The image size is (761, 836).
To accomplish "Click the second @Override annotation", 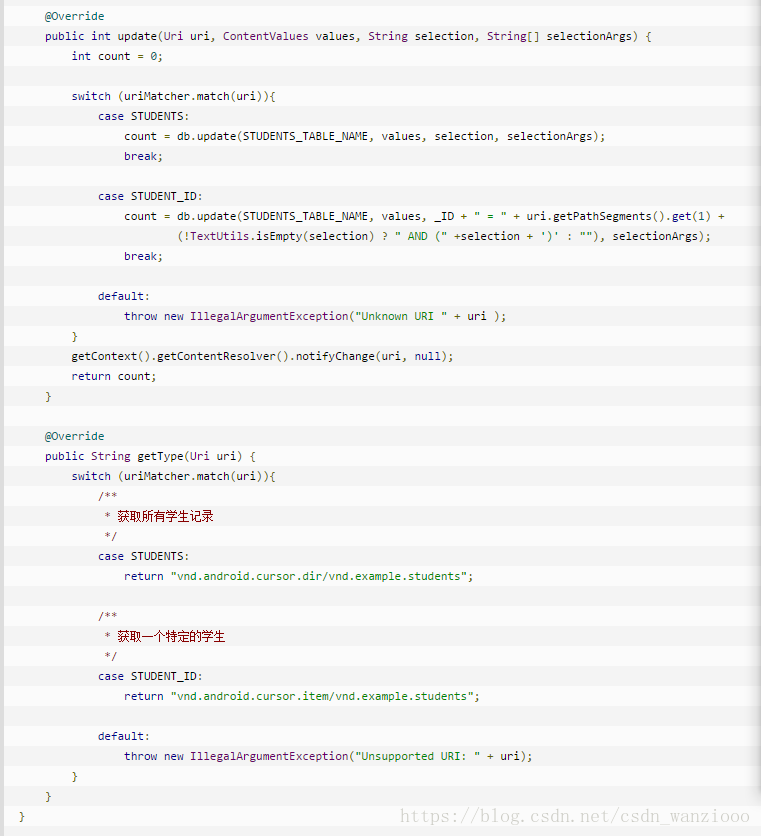I will (74, 436).
